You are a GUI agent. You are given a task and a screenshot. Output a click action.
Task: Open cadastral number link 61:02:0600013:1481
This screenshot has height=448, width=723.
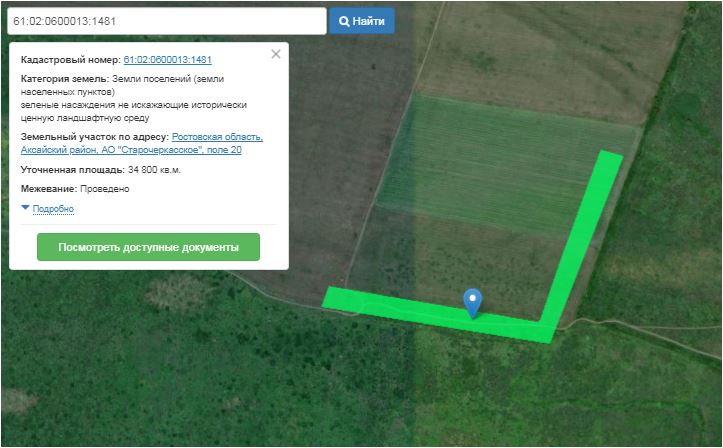tap(167, 60)
